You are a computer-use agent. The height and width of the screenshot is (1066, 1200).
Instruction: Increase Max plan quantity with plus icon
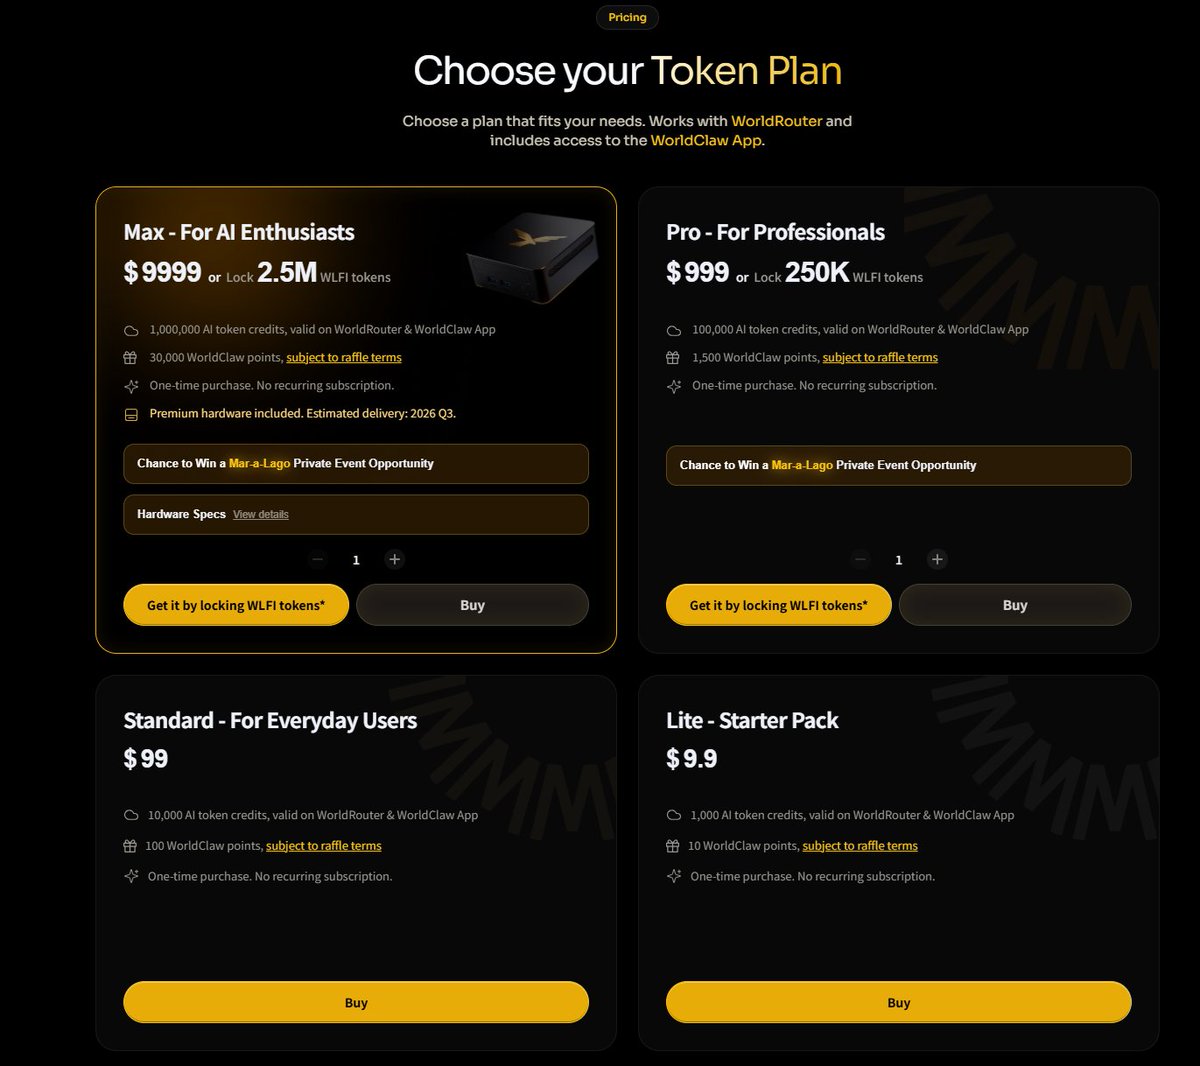(x=394, y=560)
